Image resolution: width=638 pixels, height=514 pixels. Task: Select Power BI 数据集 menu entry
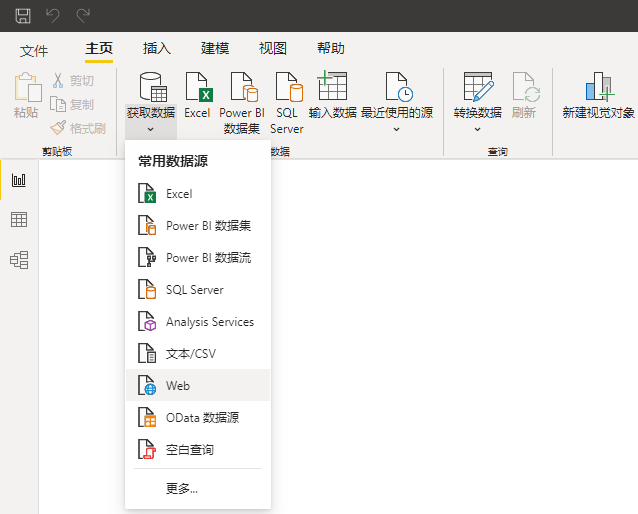coord(198,225)
